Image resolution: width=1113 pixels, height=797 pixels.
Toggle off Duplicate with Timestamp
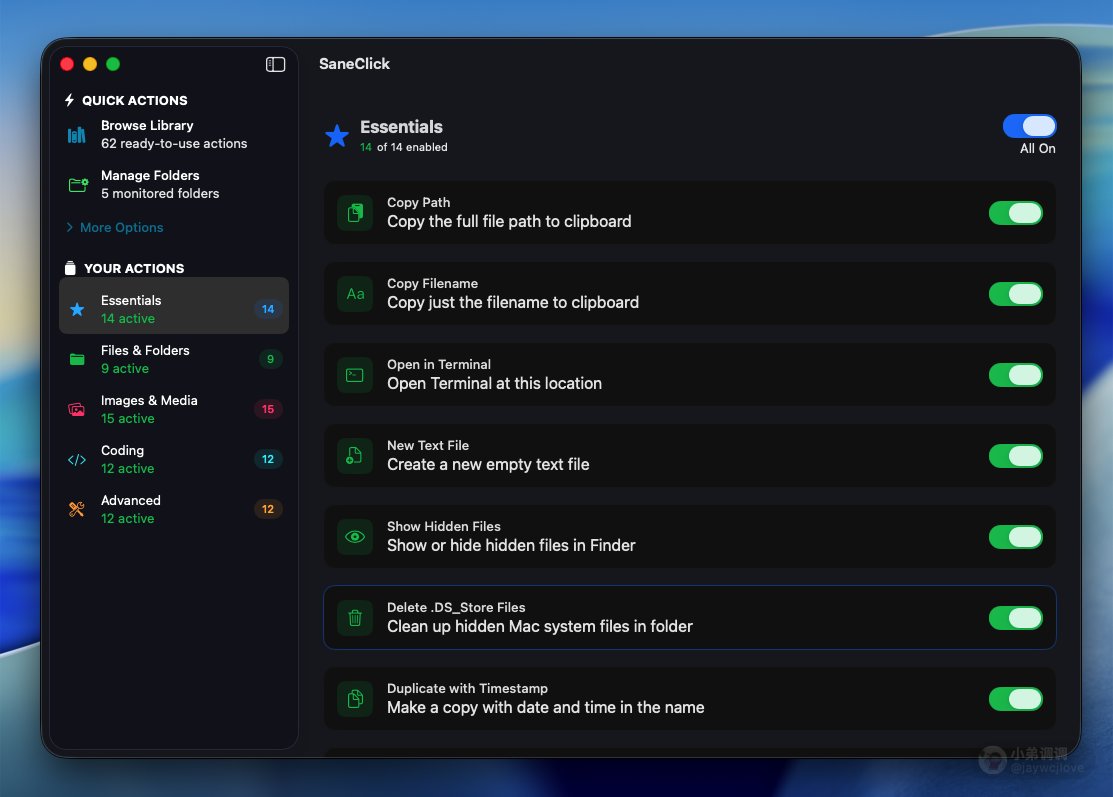pos(1016,698)
